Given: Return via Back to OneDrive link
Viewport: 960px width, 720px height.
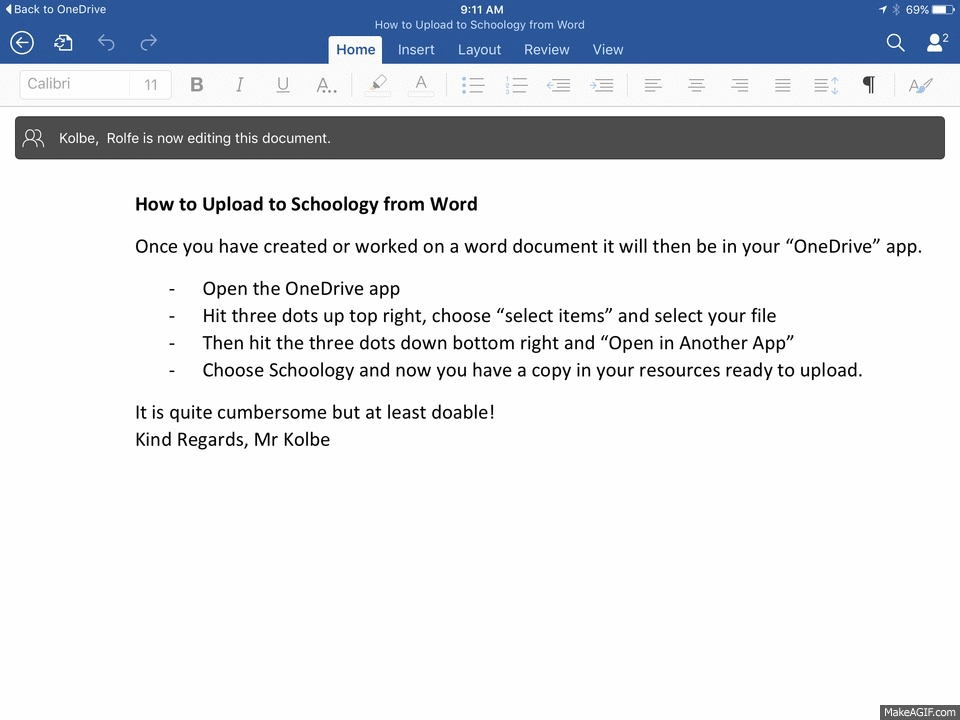Looking at the screenshot, I should pos(55,9).
